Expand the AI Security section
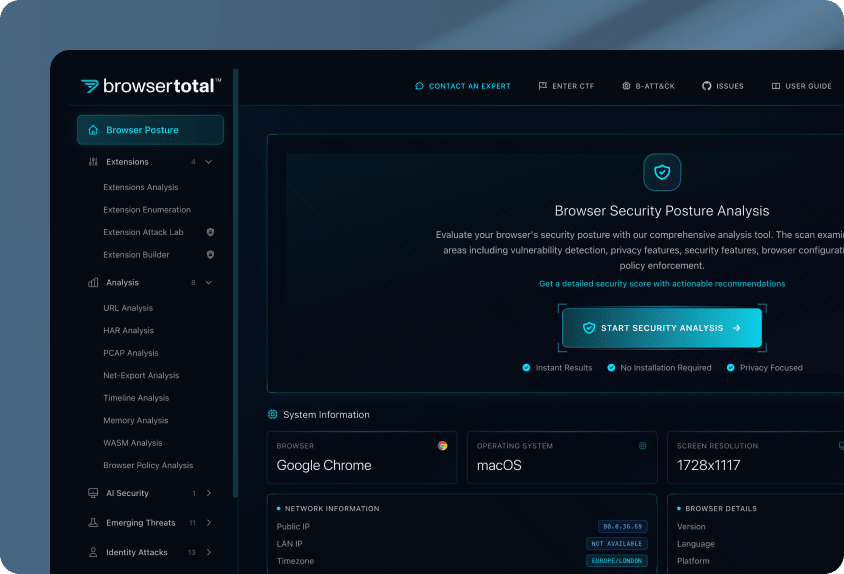 pyautogui.click(x=209, y=493)
